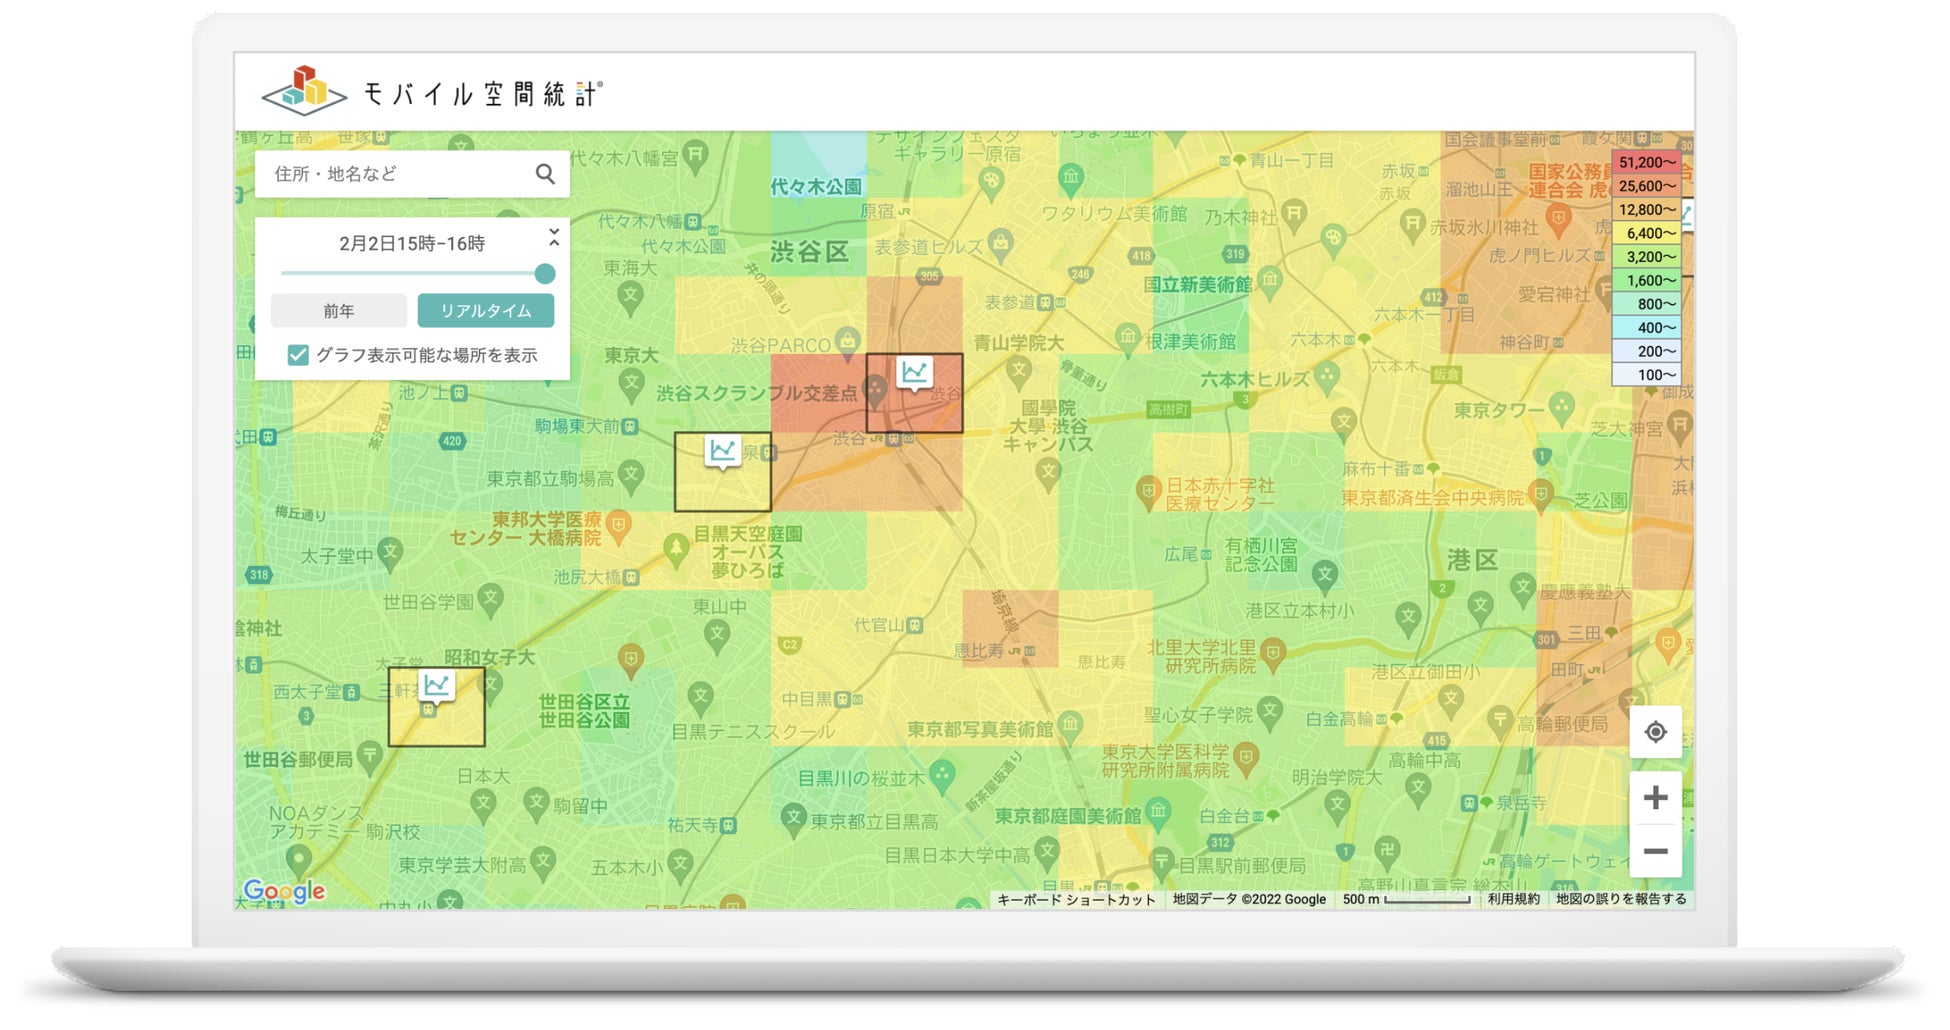Open the 利用規約 link
This screenshot has height=1030, width=1950.
tap(1513, 899)
